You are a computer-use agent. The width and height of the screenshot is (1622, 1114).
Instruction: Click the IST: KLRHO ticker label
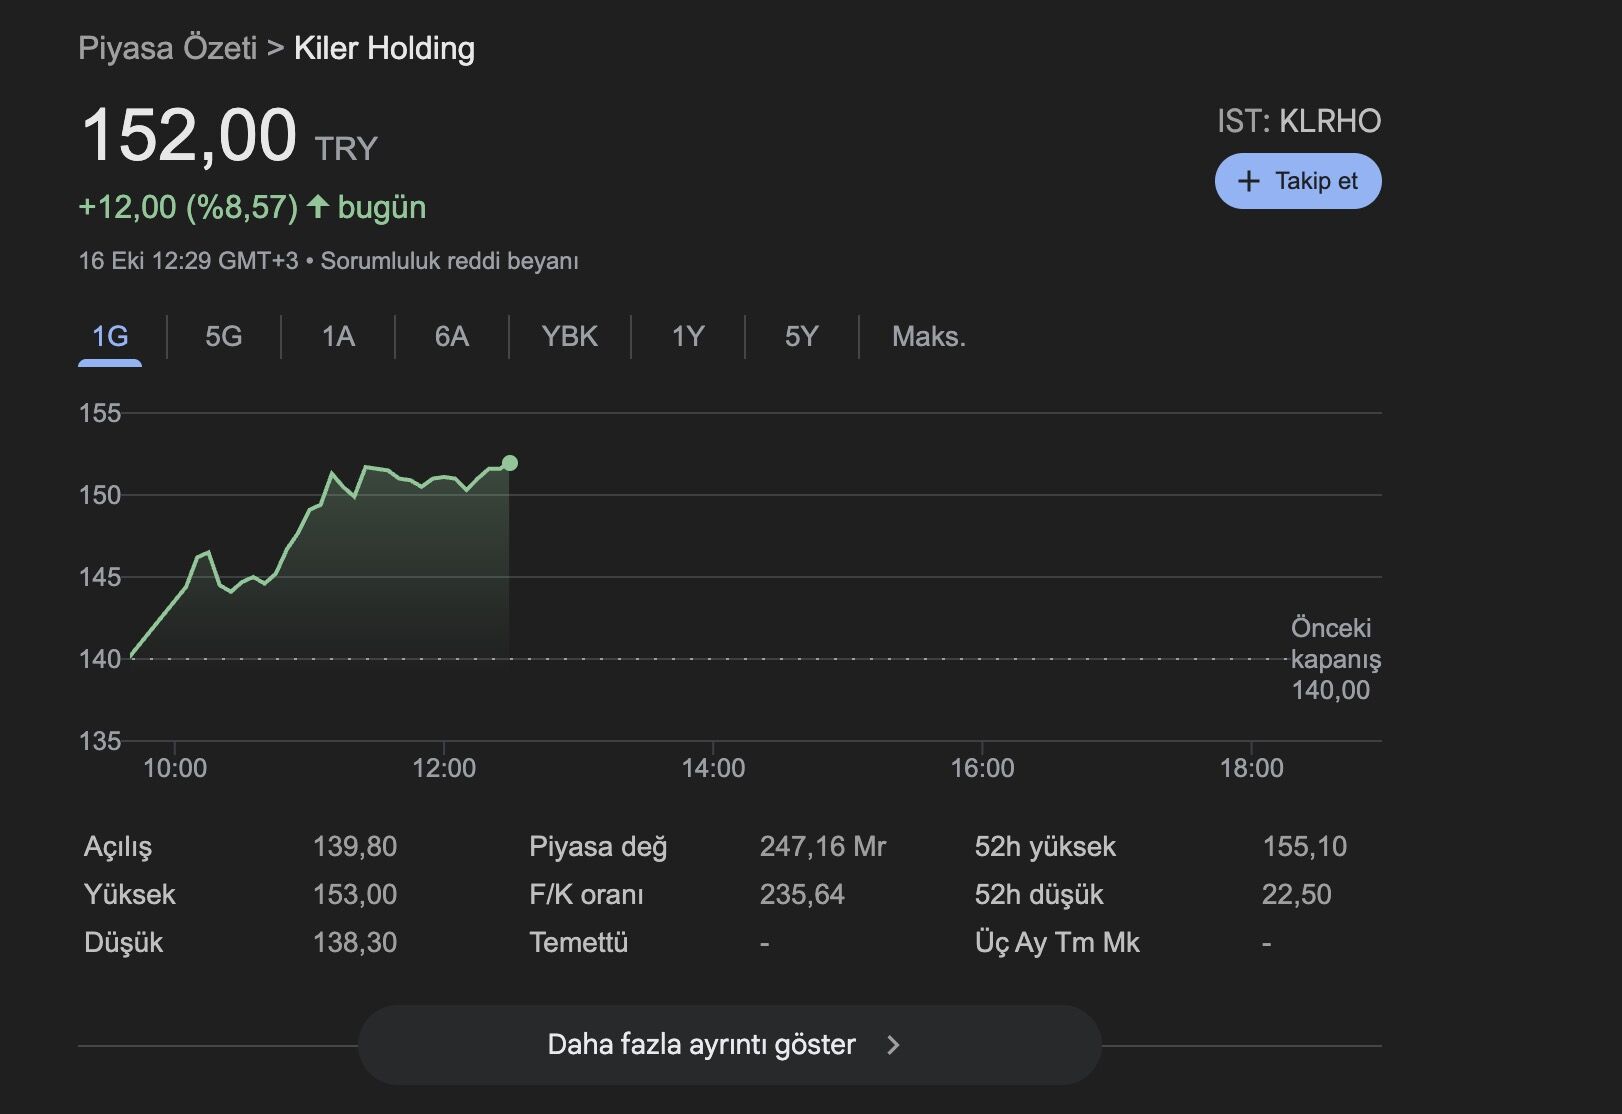coord(1298,121)
